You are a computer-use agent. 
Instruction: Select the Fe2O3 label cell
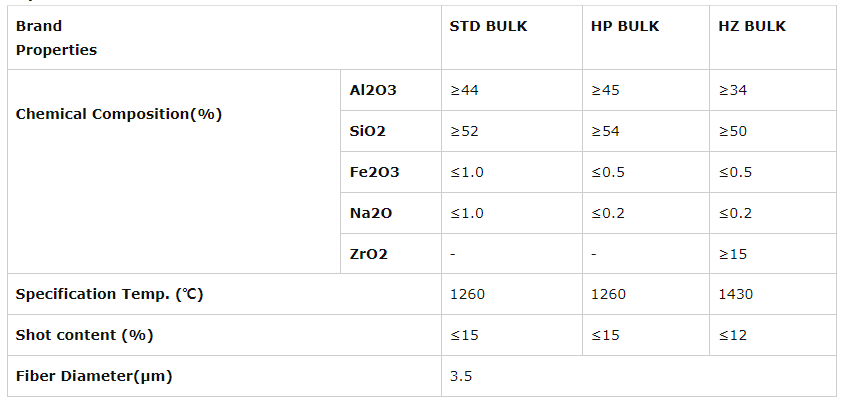pyautogui.click(x=374, y=173)
